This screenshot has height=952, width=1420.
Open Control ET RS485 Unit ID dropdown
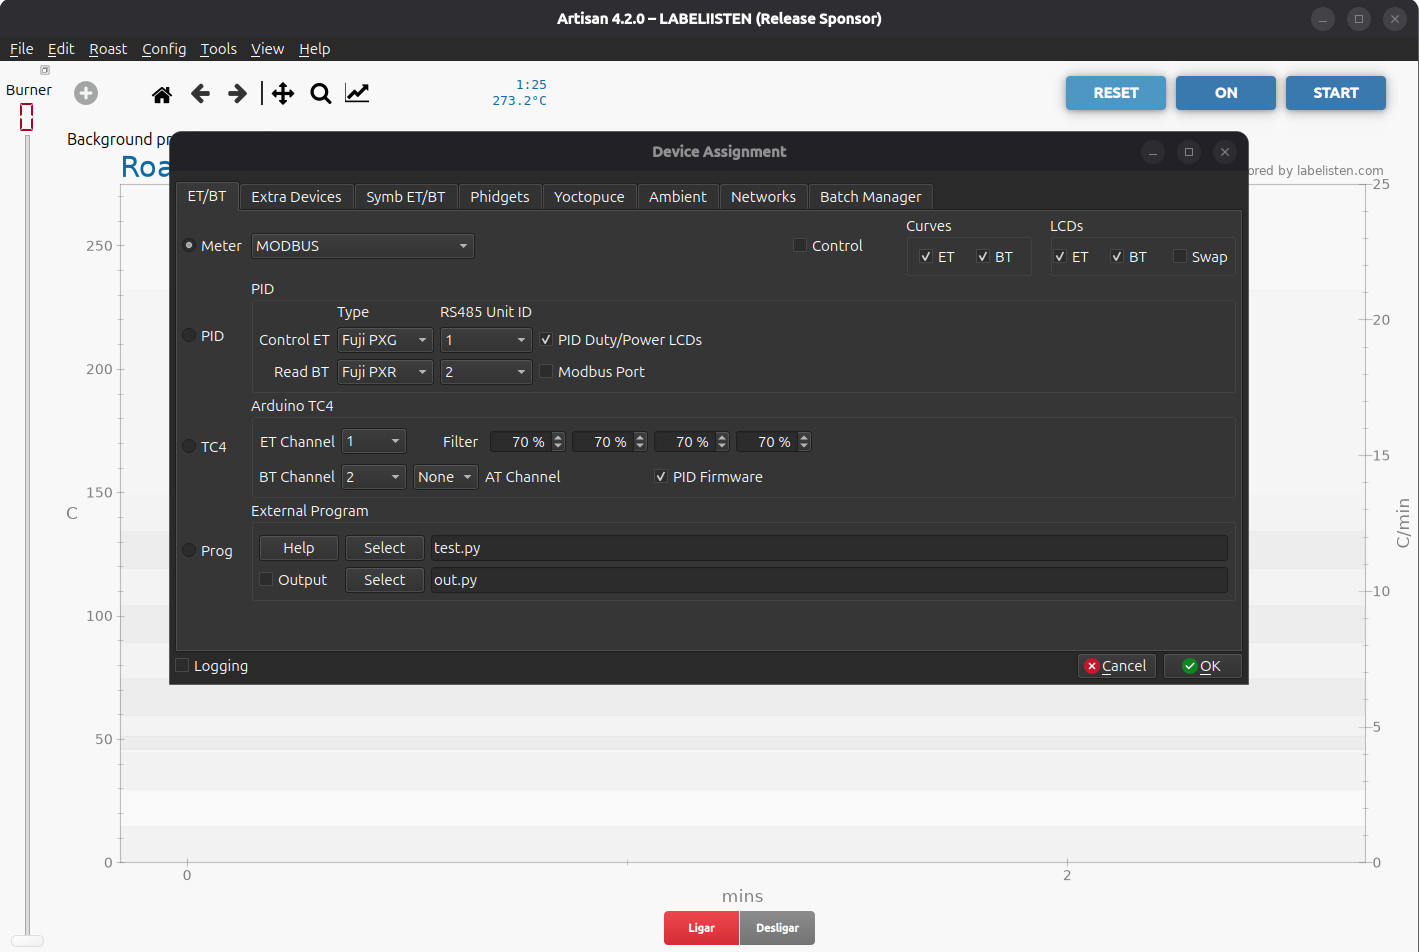point(486,340)
